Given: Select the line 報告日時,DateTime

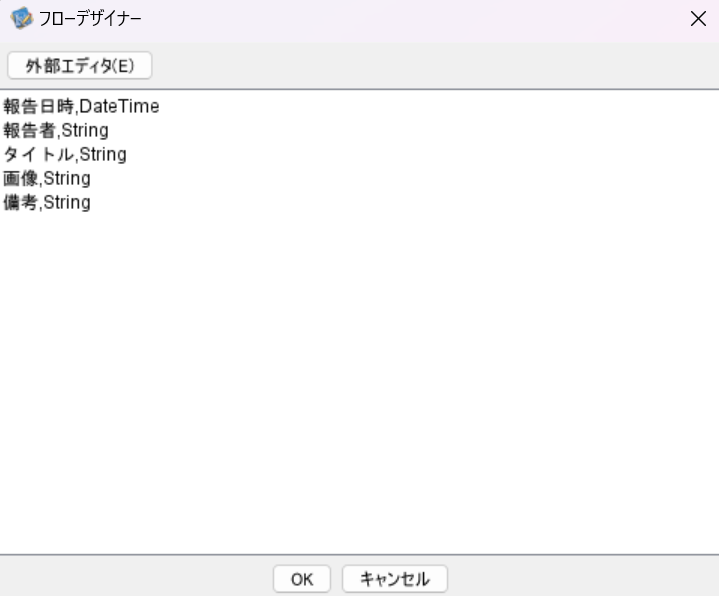Looking at the screenshot, I should tap(81, 106).
